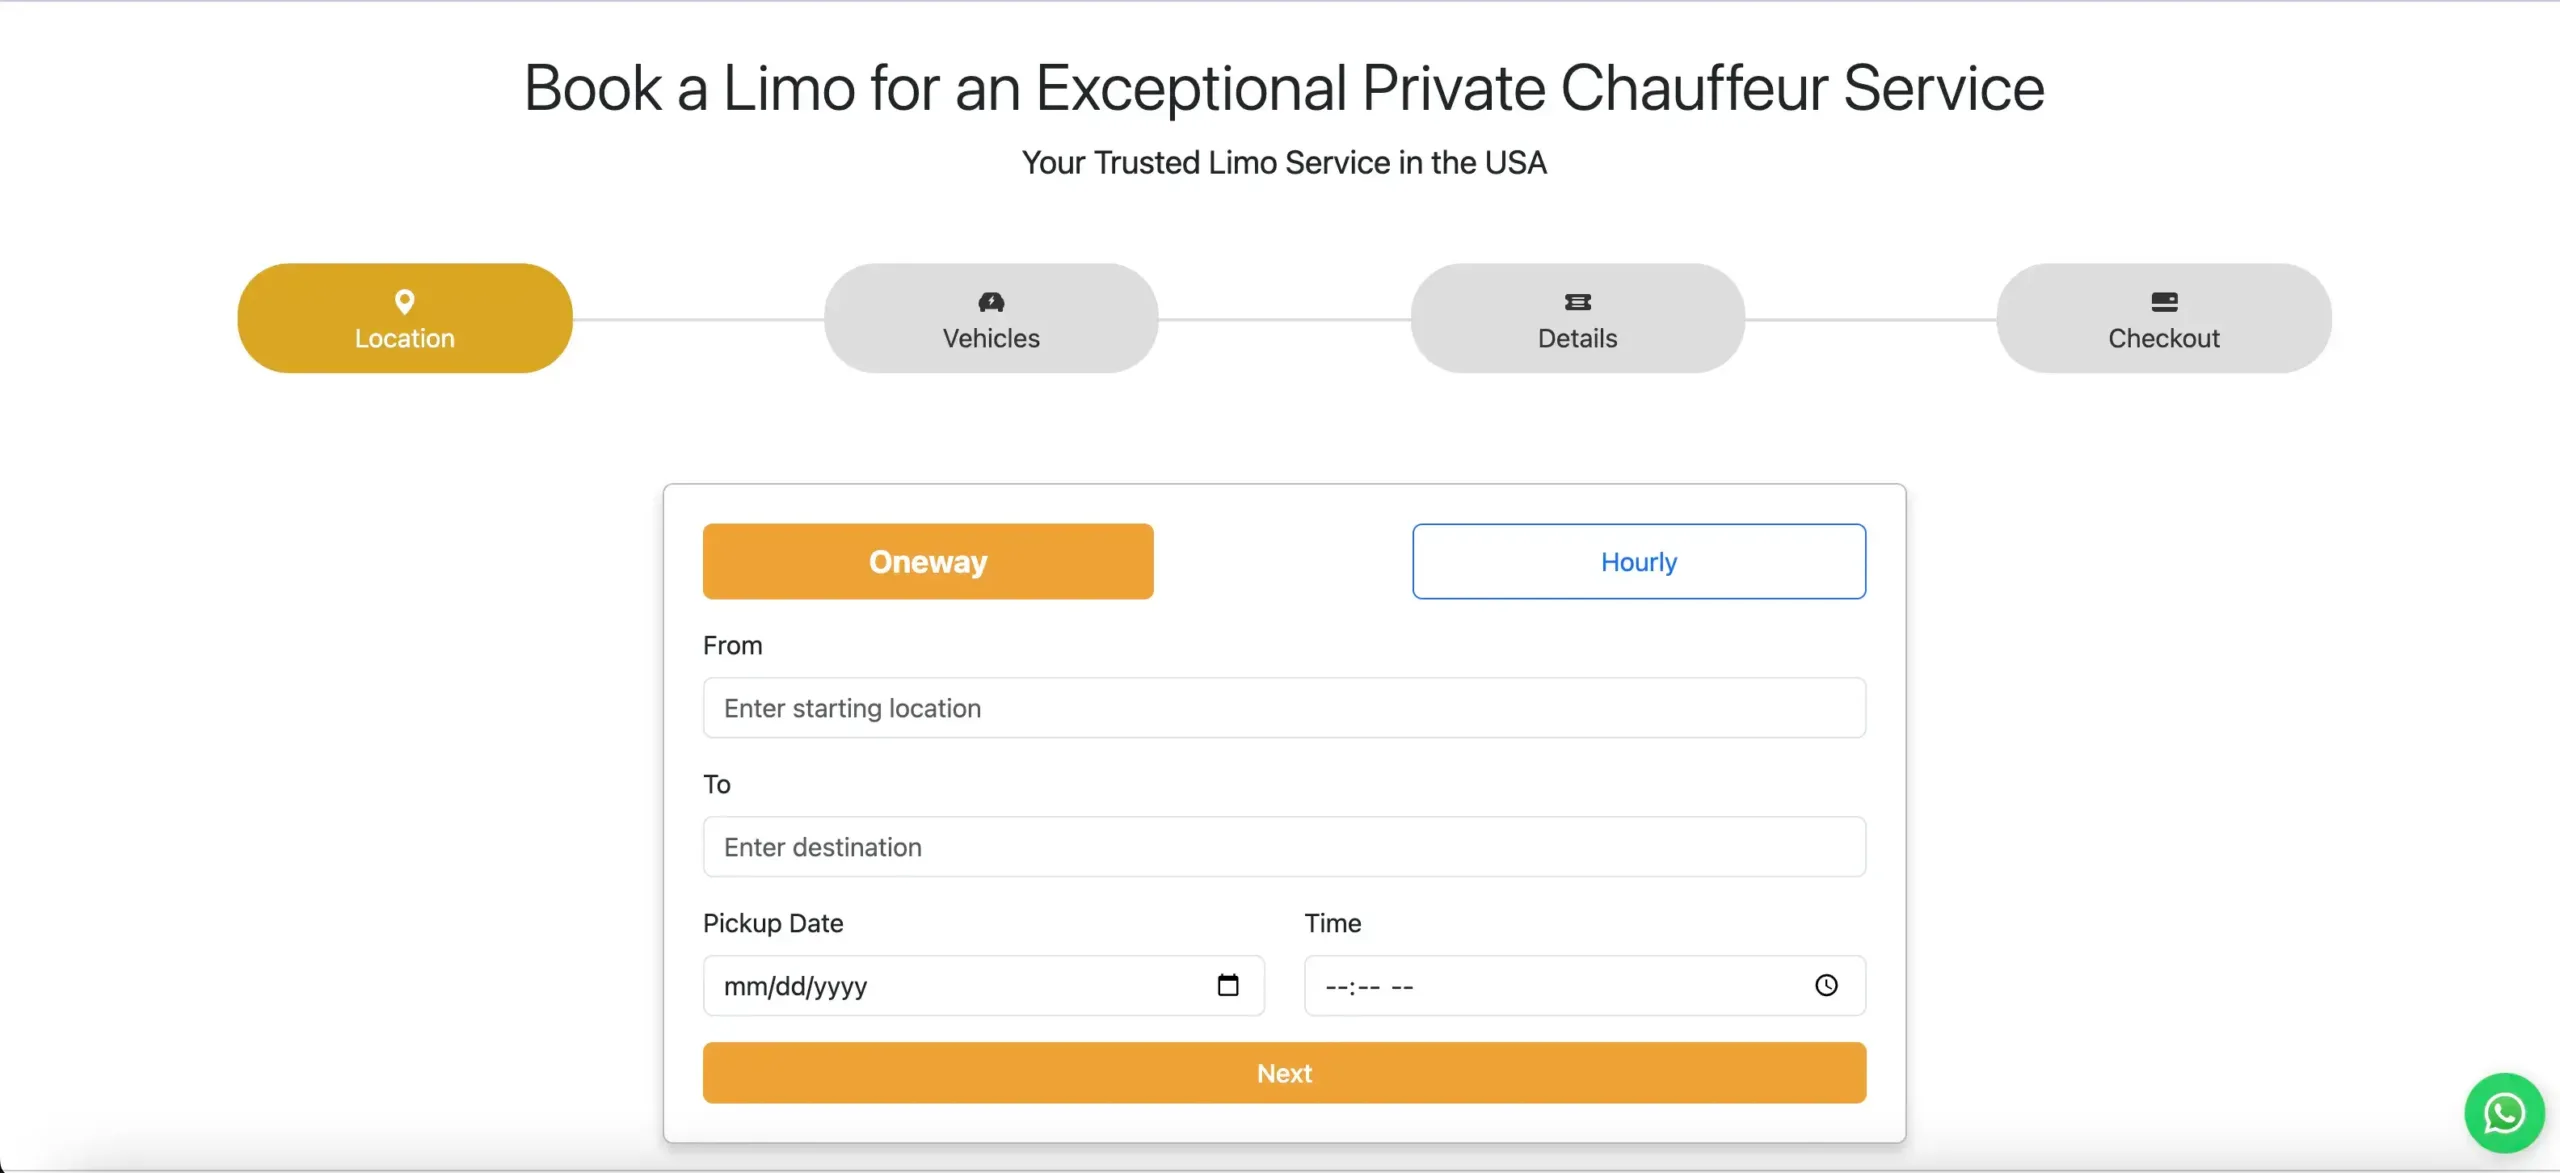This screenshot has height=1173, width=2560.
Task: Click the Checkout card icon
Action: 2164,301
